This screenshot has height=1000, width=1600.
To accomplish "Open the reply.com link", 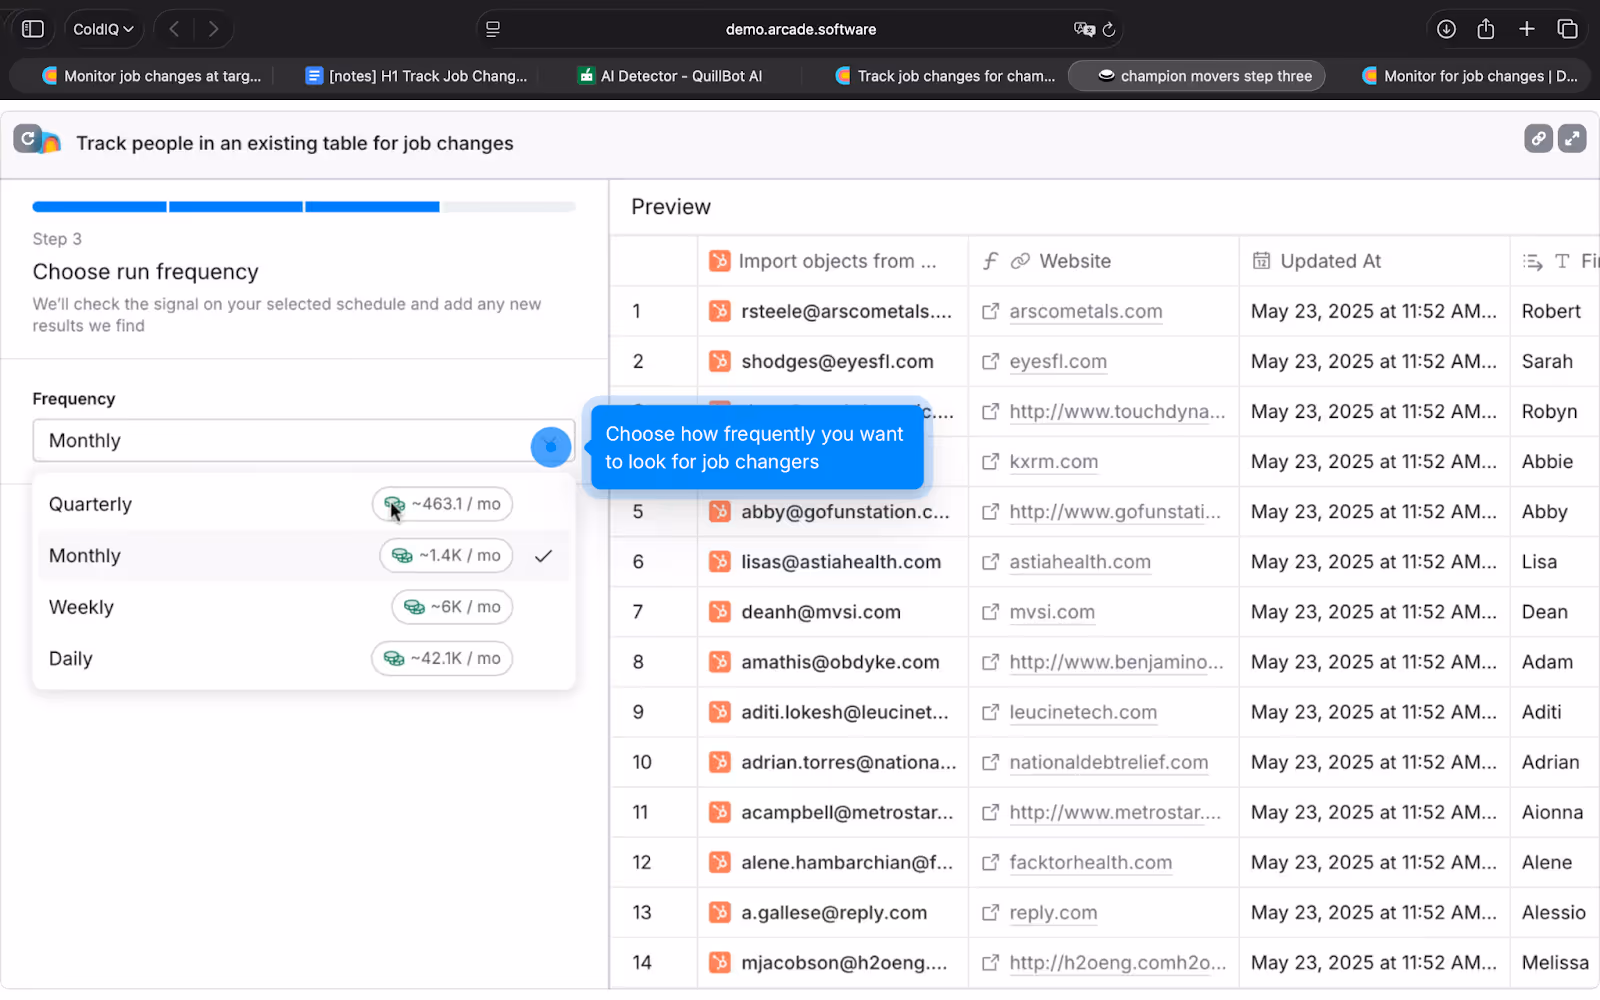I will 1053,912.
